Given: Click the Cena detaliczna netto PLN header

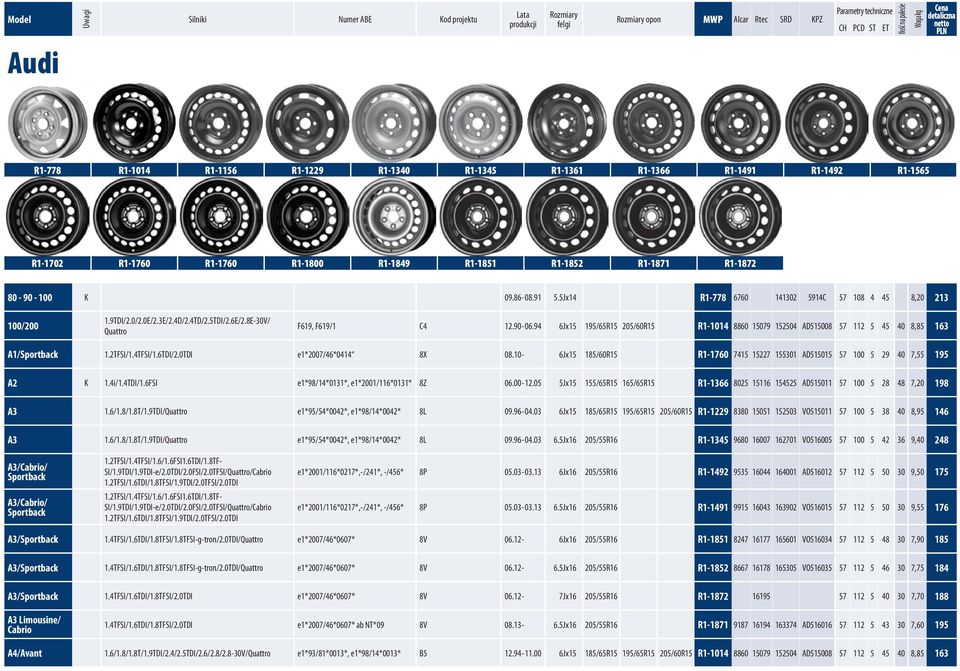Looking at the screenshot, I should [942, 19].
